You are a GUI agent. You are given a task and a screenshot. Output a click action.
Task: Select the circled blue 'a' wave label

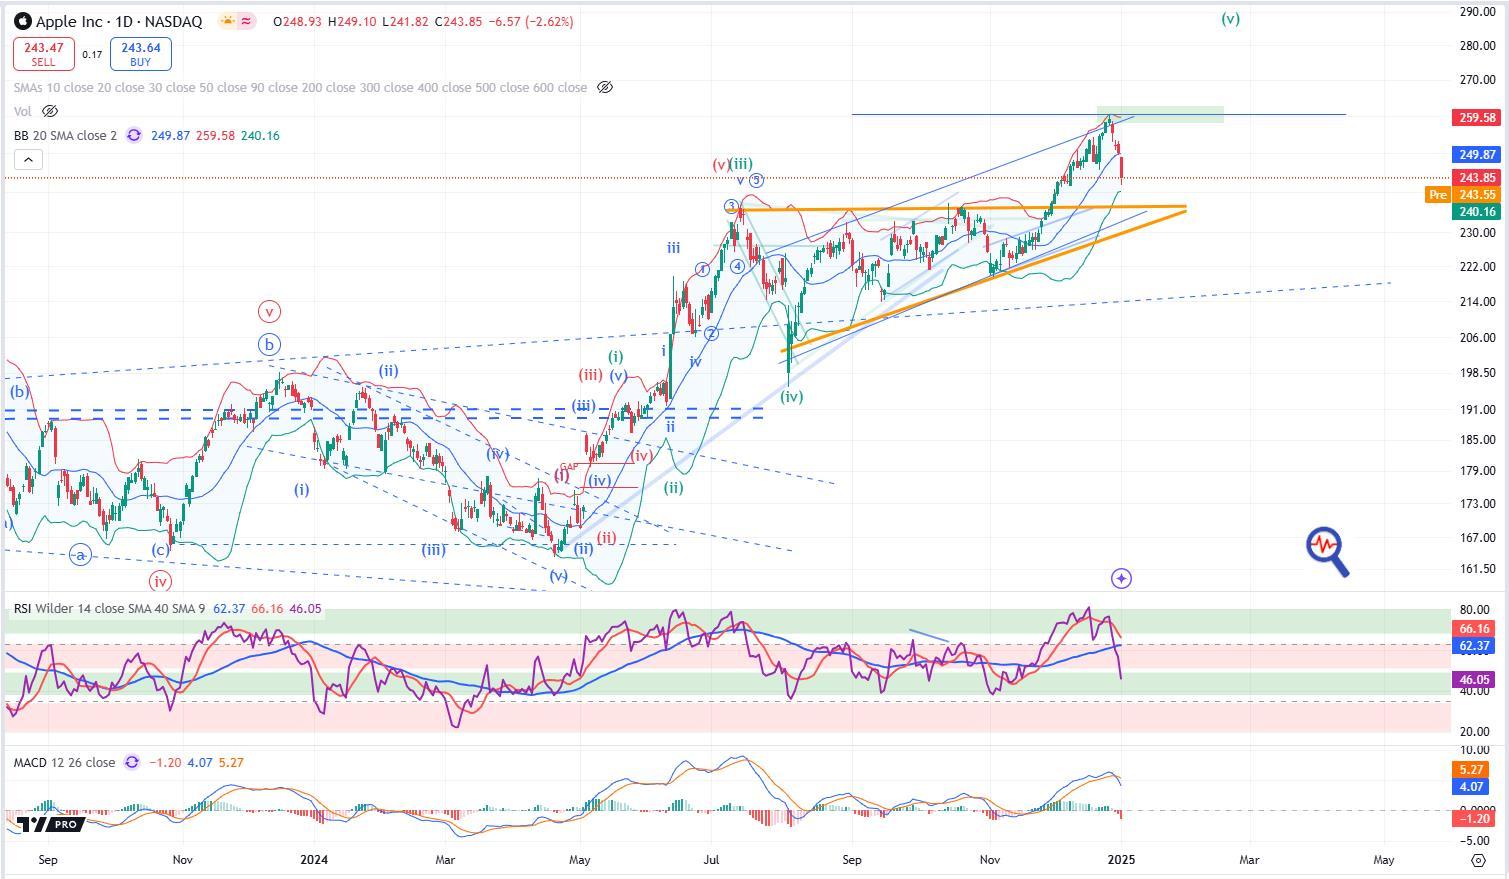[80, 554]
